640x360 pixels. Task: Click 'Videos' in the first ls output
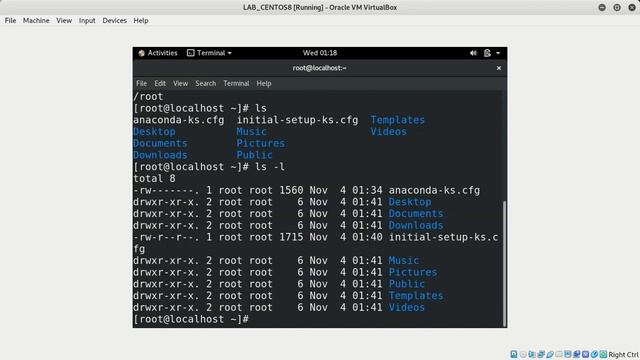(389, 131)
